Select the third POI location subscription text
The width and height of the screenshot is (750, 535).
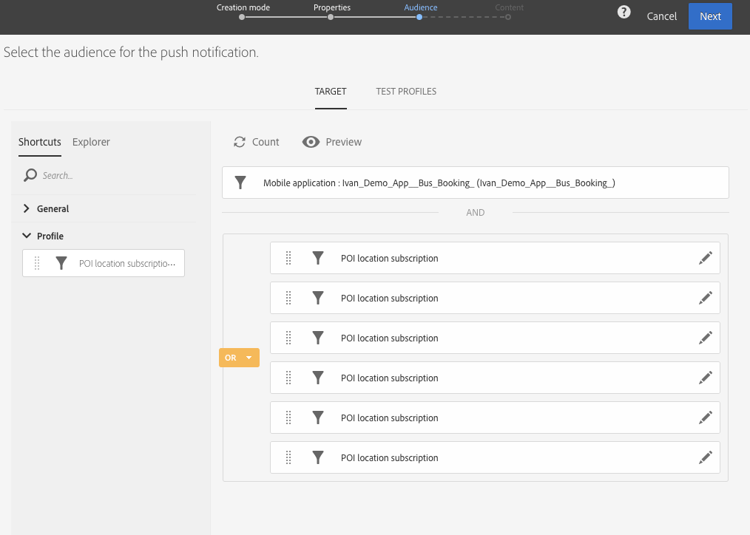click(389, 338)
